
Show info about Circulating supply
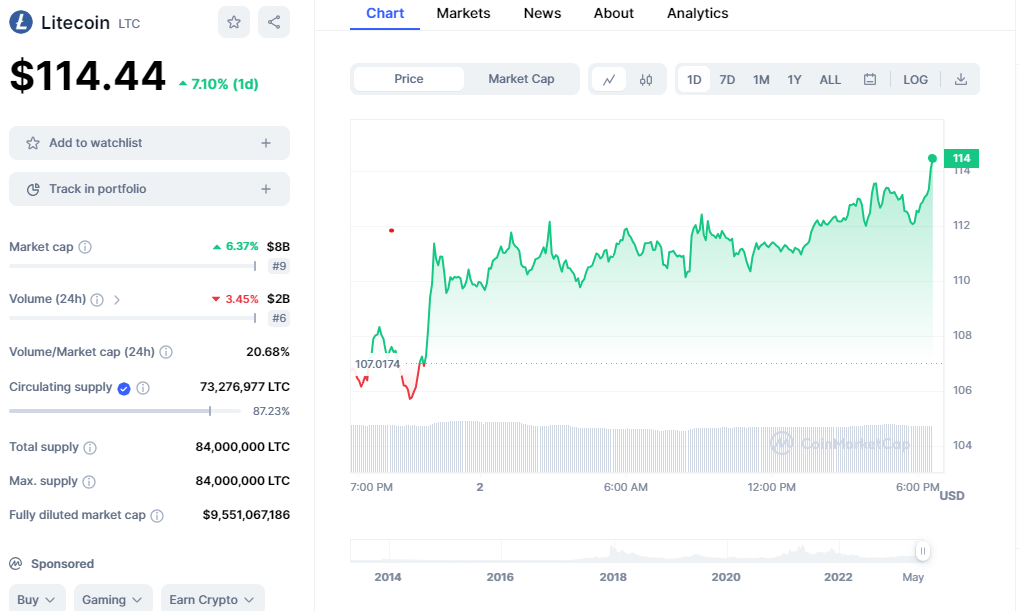click(143, 388)
